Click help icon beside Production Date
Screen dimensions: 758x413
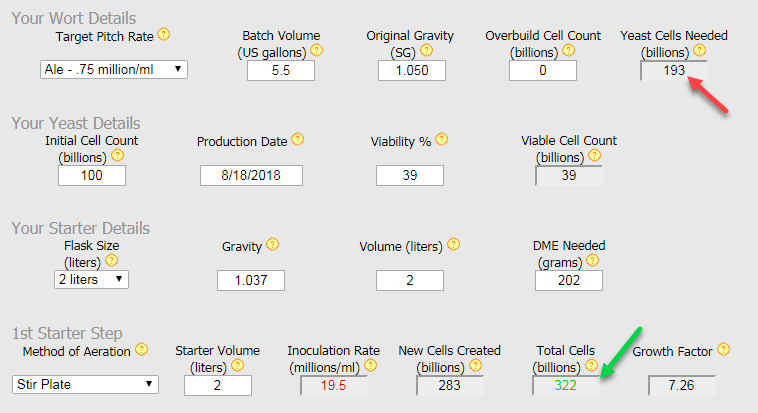pyautogui.click(x=298, y=141)
